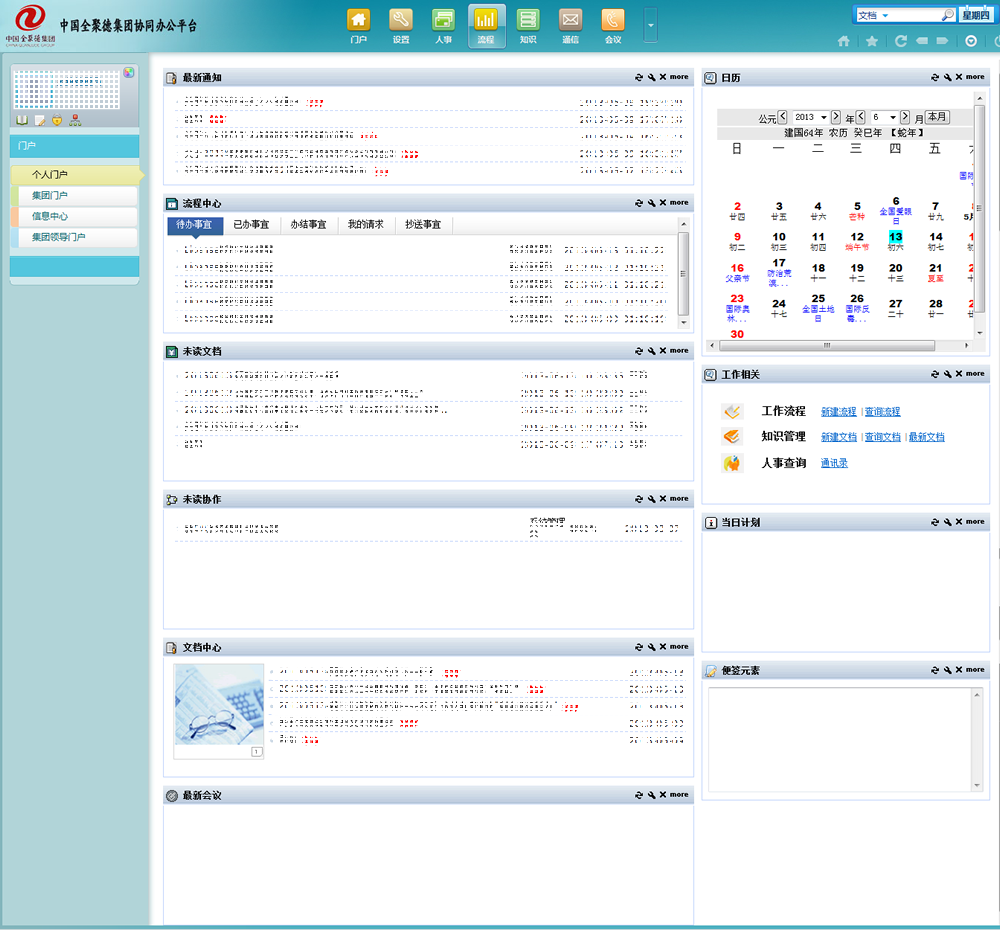Screen dimensions: 1000x930
Task: Go to previous month in calendar
Action: [860, 117]
